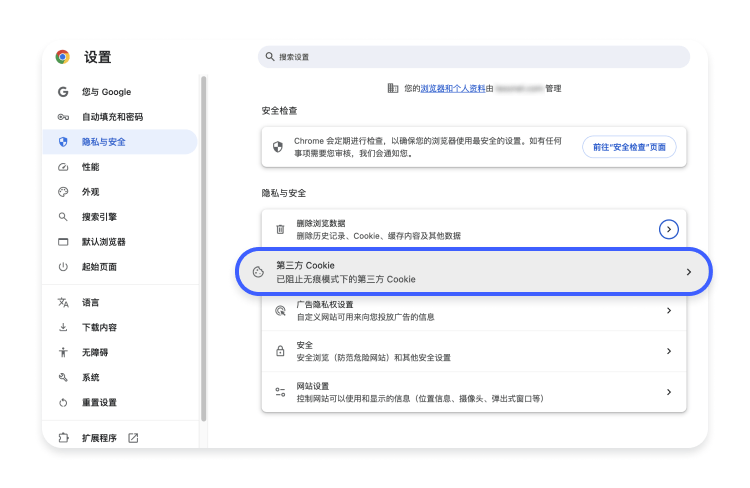Click the sidebar vertical scrollbar

click(204, 249)
